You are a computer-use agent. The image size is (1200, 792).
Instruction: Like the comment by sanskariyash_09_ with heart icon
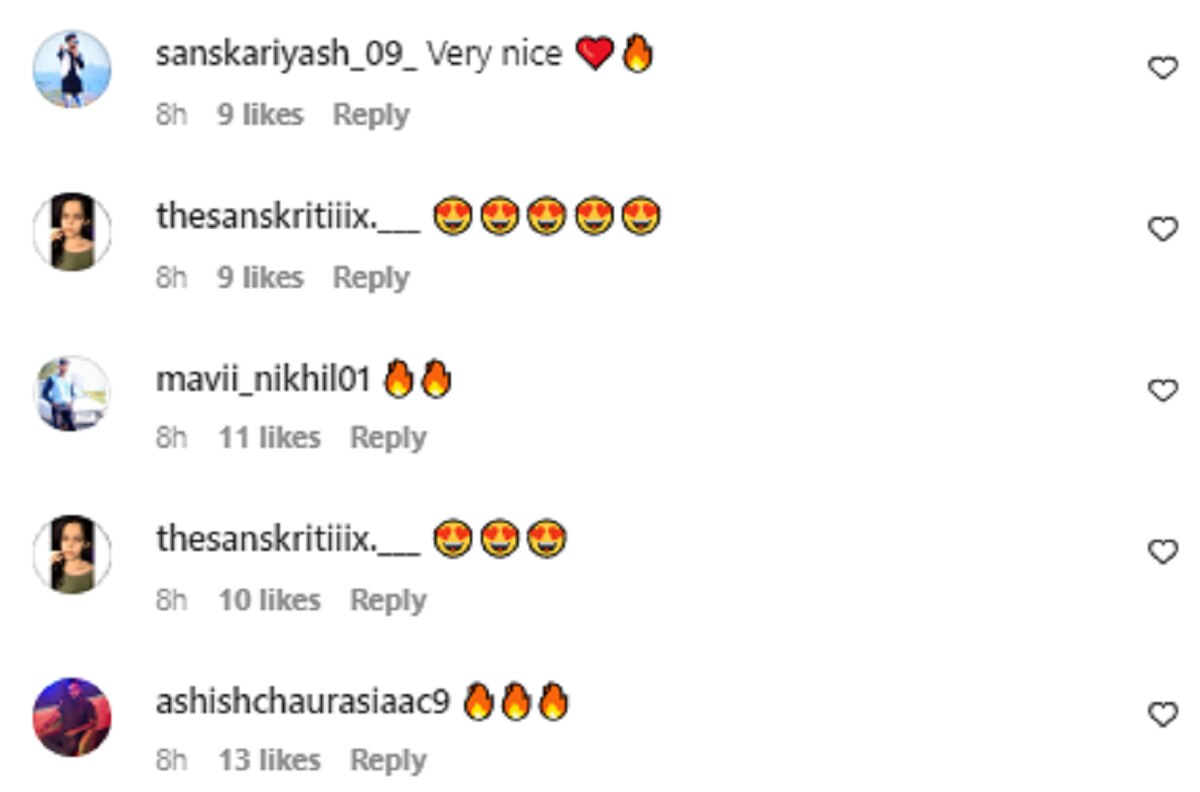[1161, 68]
